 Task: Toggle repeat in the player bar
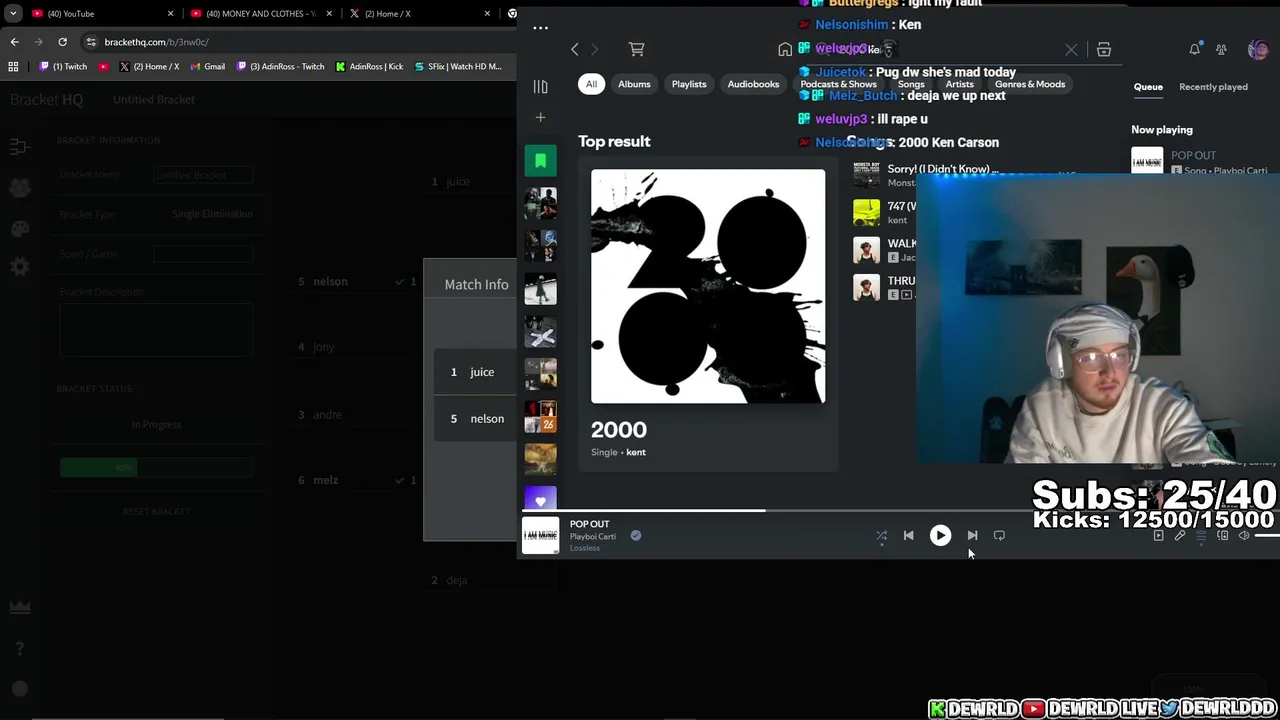click(999, 535)
